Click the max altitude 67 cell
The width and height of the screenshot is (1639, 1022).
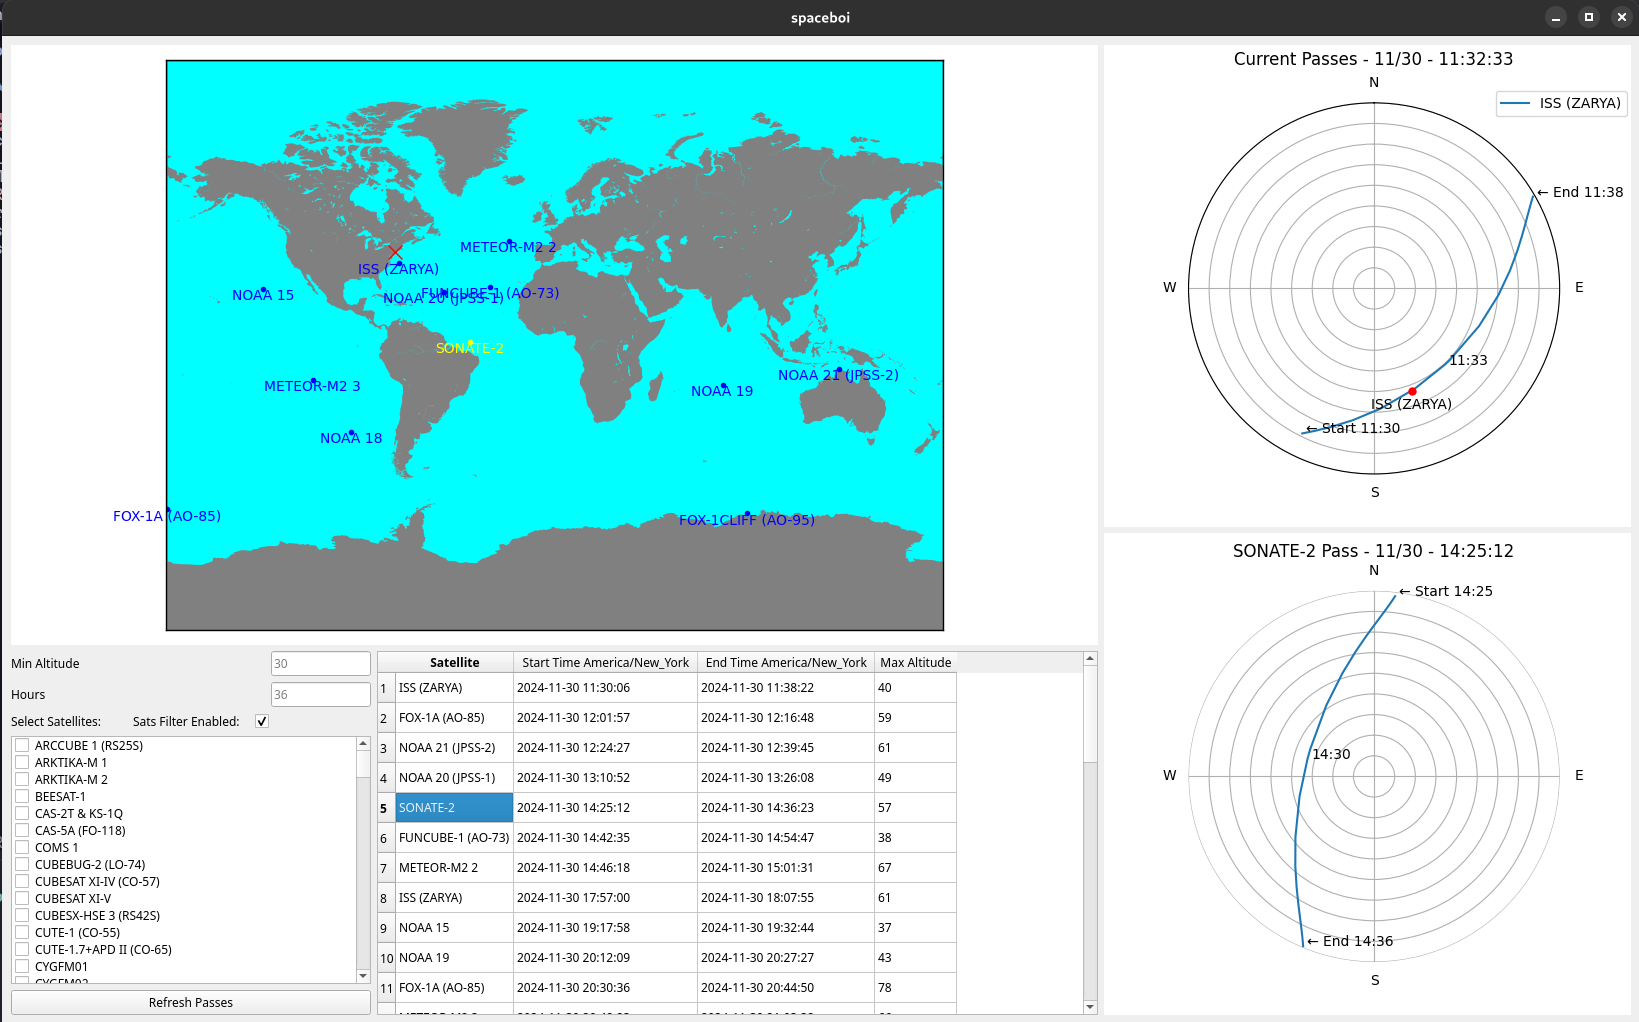(915, 868)
